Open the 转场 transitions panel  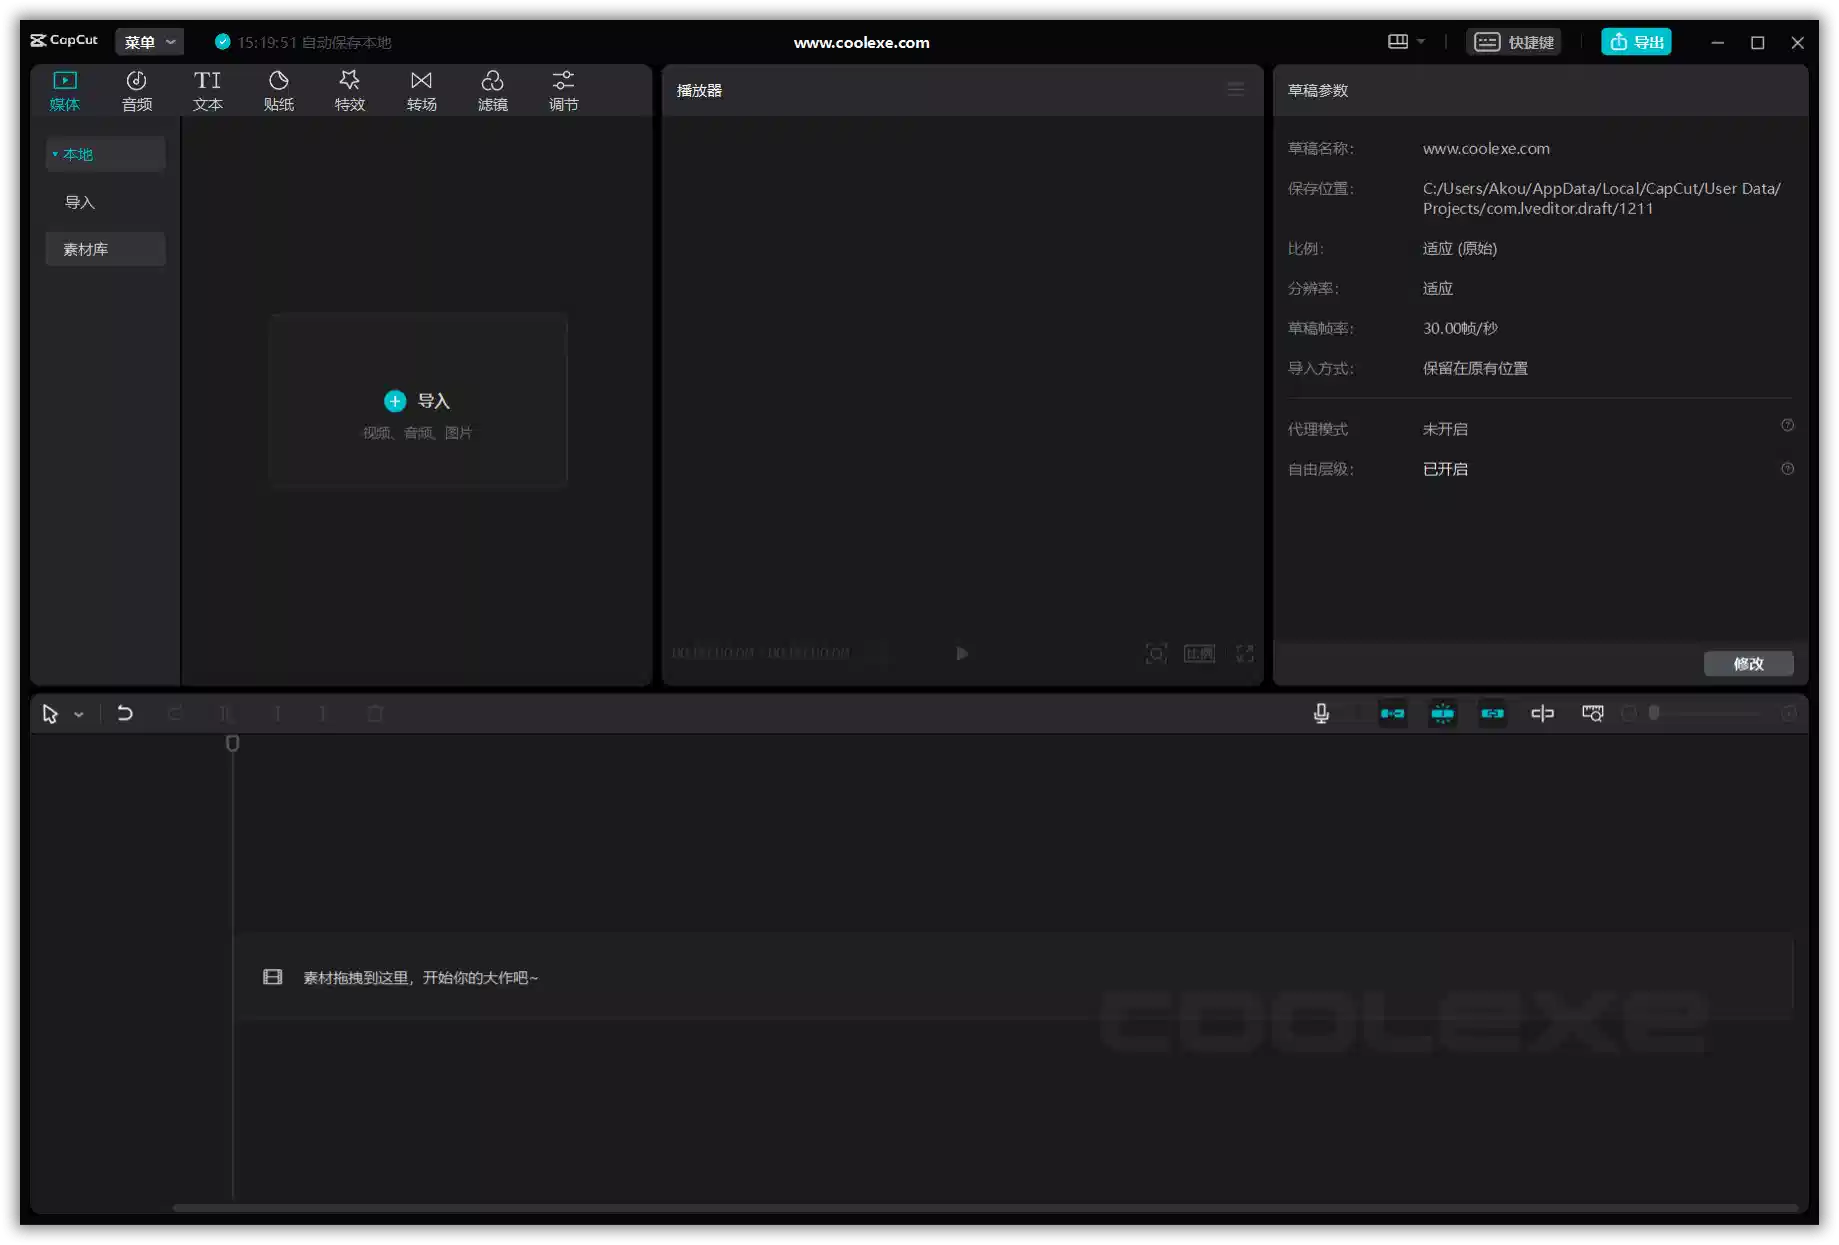[421, 90]
